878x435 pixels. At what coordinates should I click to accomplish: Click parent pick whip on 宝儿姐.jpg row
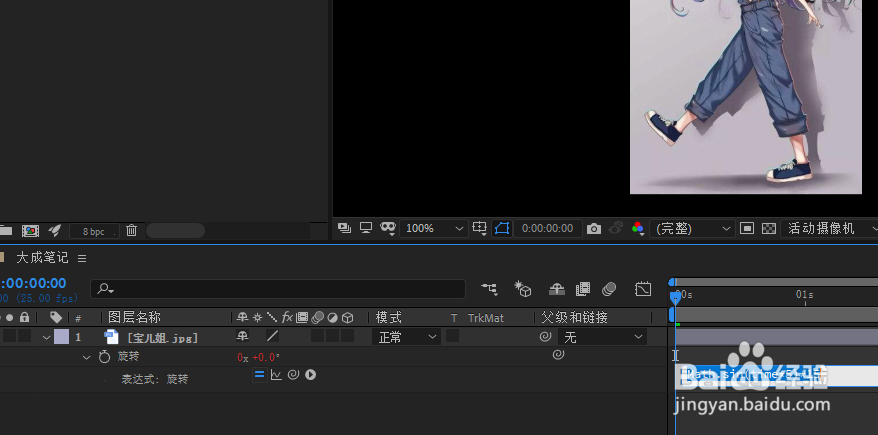click(x=545, y=336)
